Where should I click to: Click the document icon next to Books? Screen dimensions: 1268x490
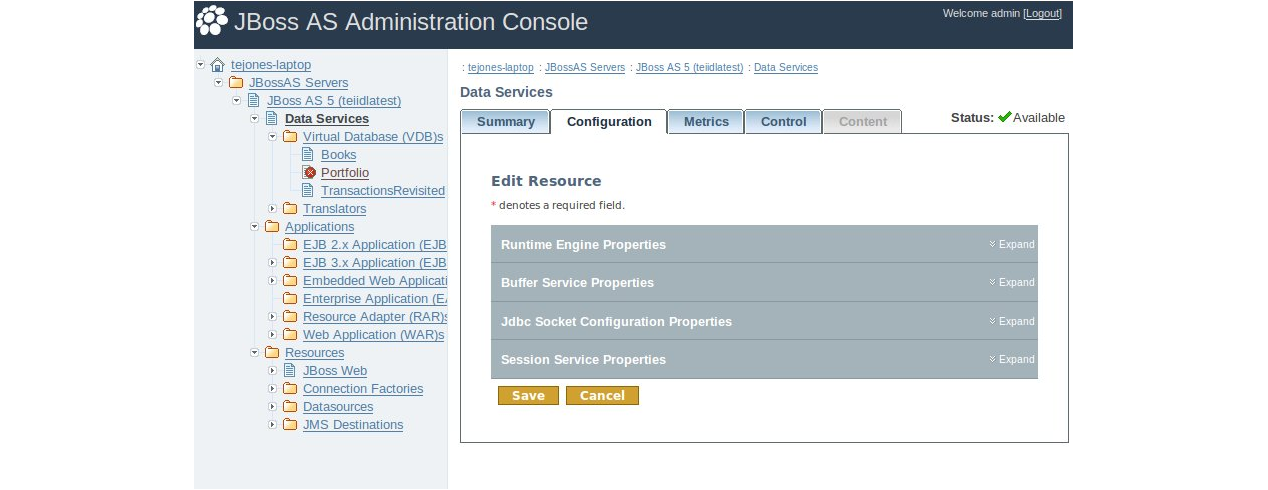[x=308, y=155]
